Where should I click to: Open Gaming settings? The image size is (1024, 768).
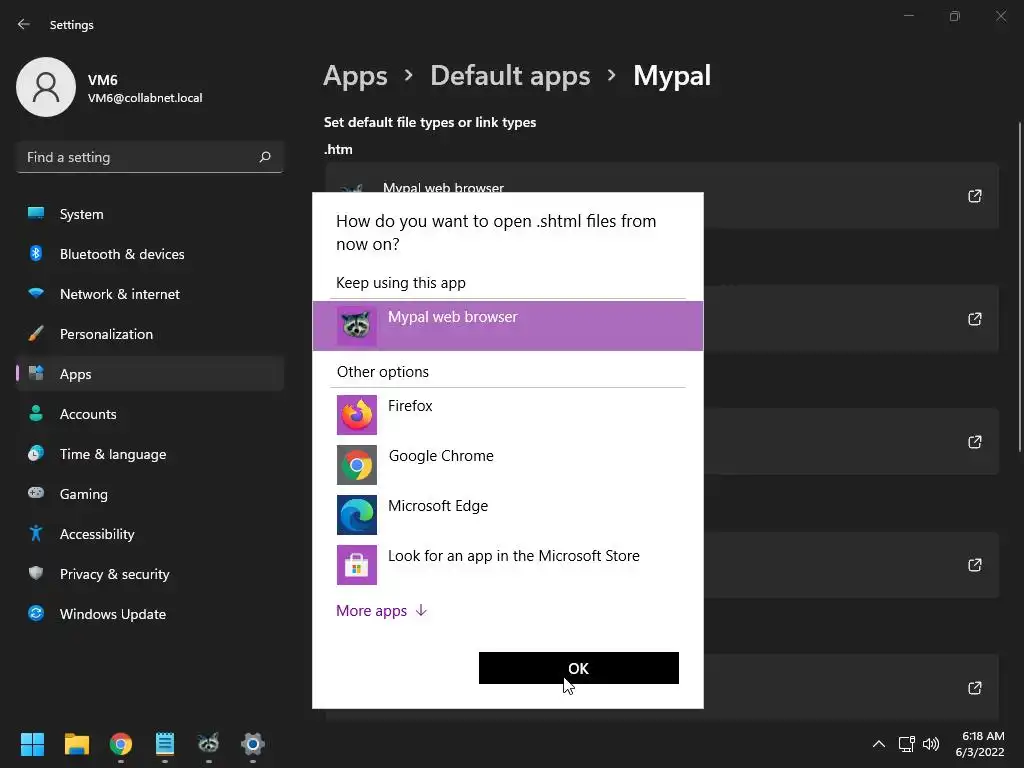[x=150, y=494]
